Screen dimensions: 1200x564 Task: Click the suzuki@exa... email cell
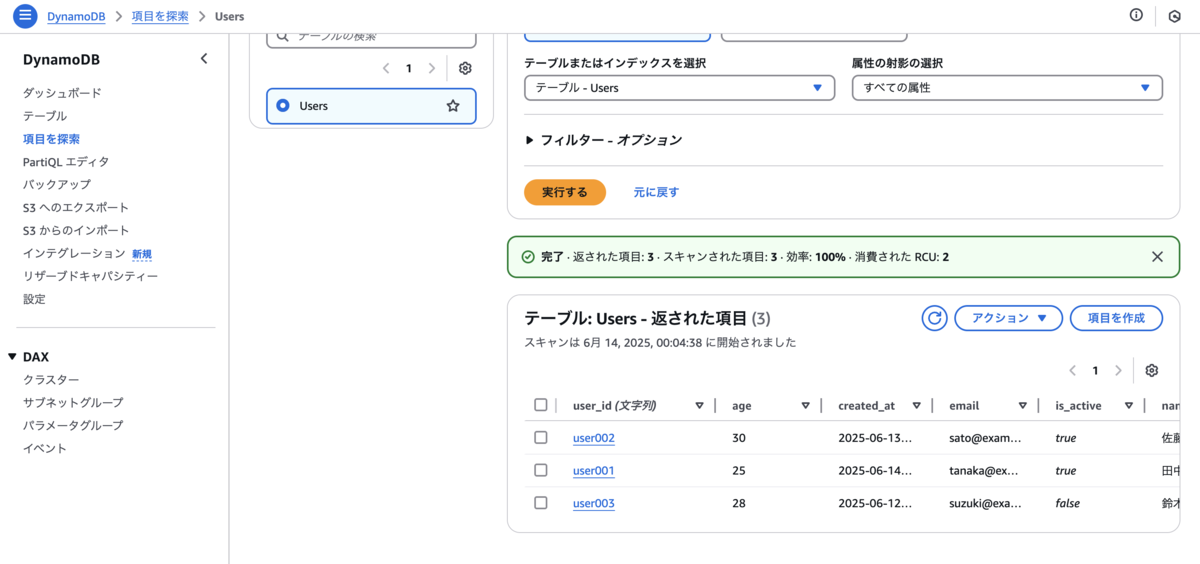coord(985,504)
